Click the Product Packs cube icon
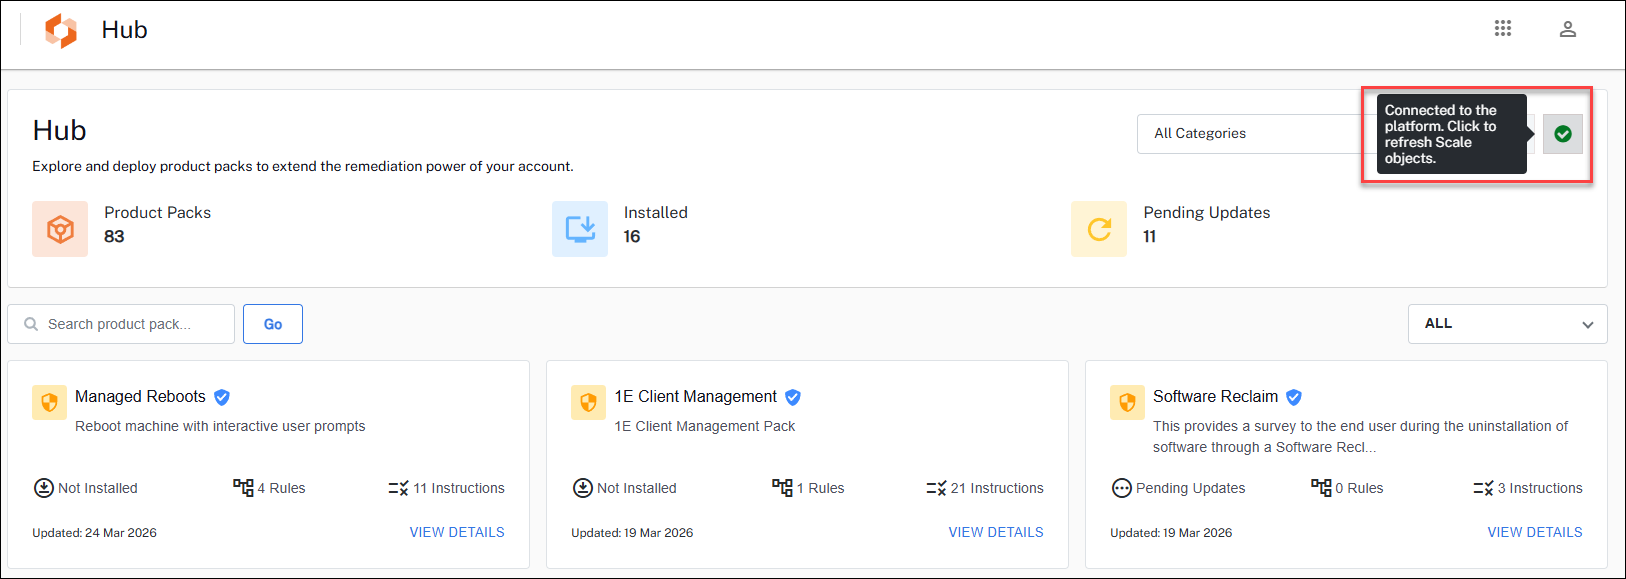This screenshot has height=579, width=1626. (60, 229)
